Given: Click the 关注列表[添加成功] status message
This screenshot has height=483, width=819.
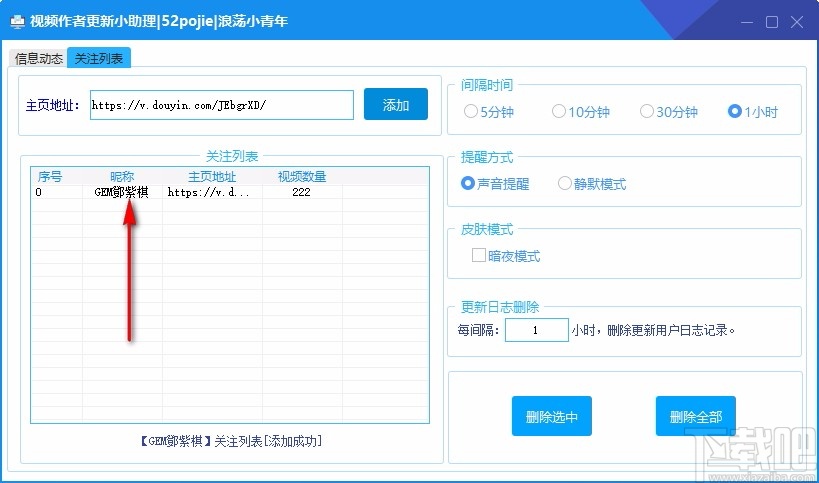Looking at the screenshot, I should 230,441.
